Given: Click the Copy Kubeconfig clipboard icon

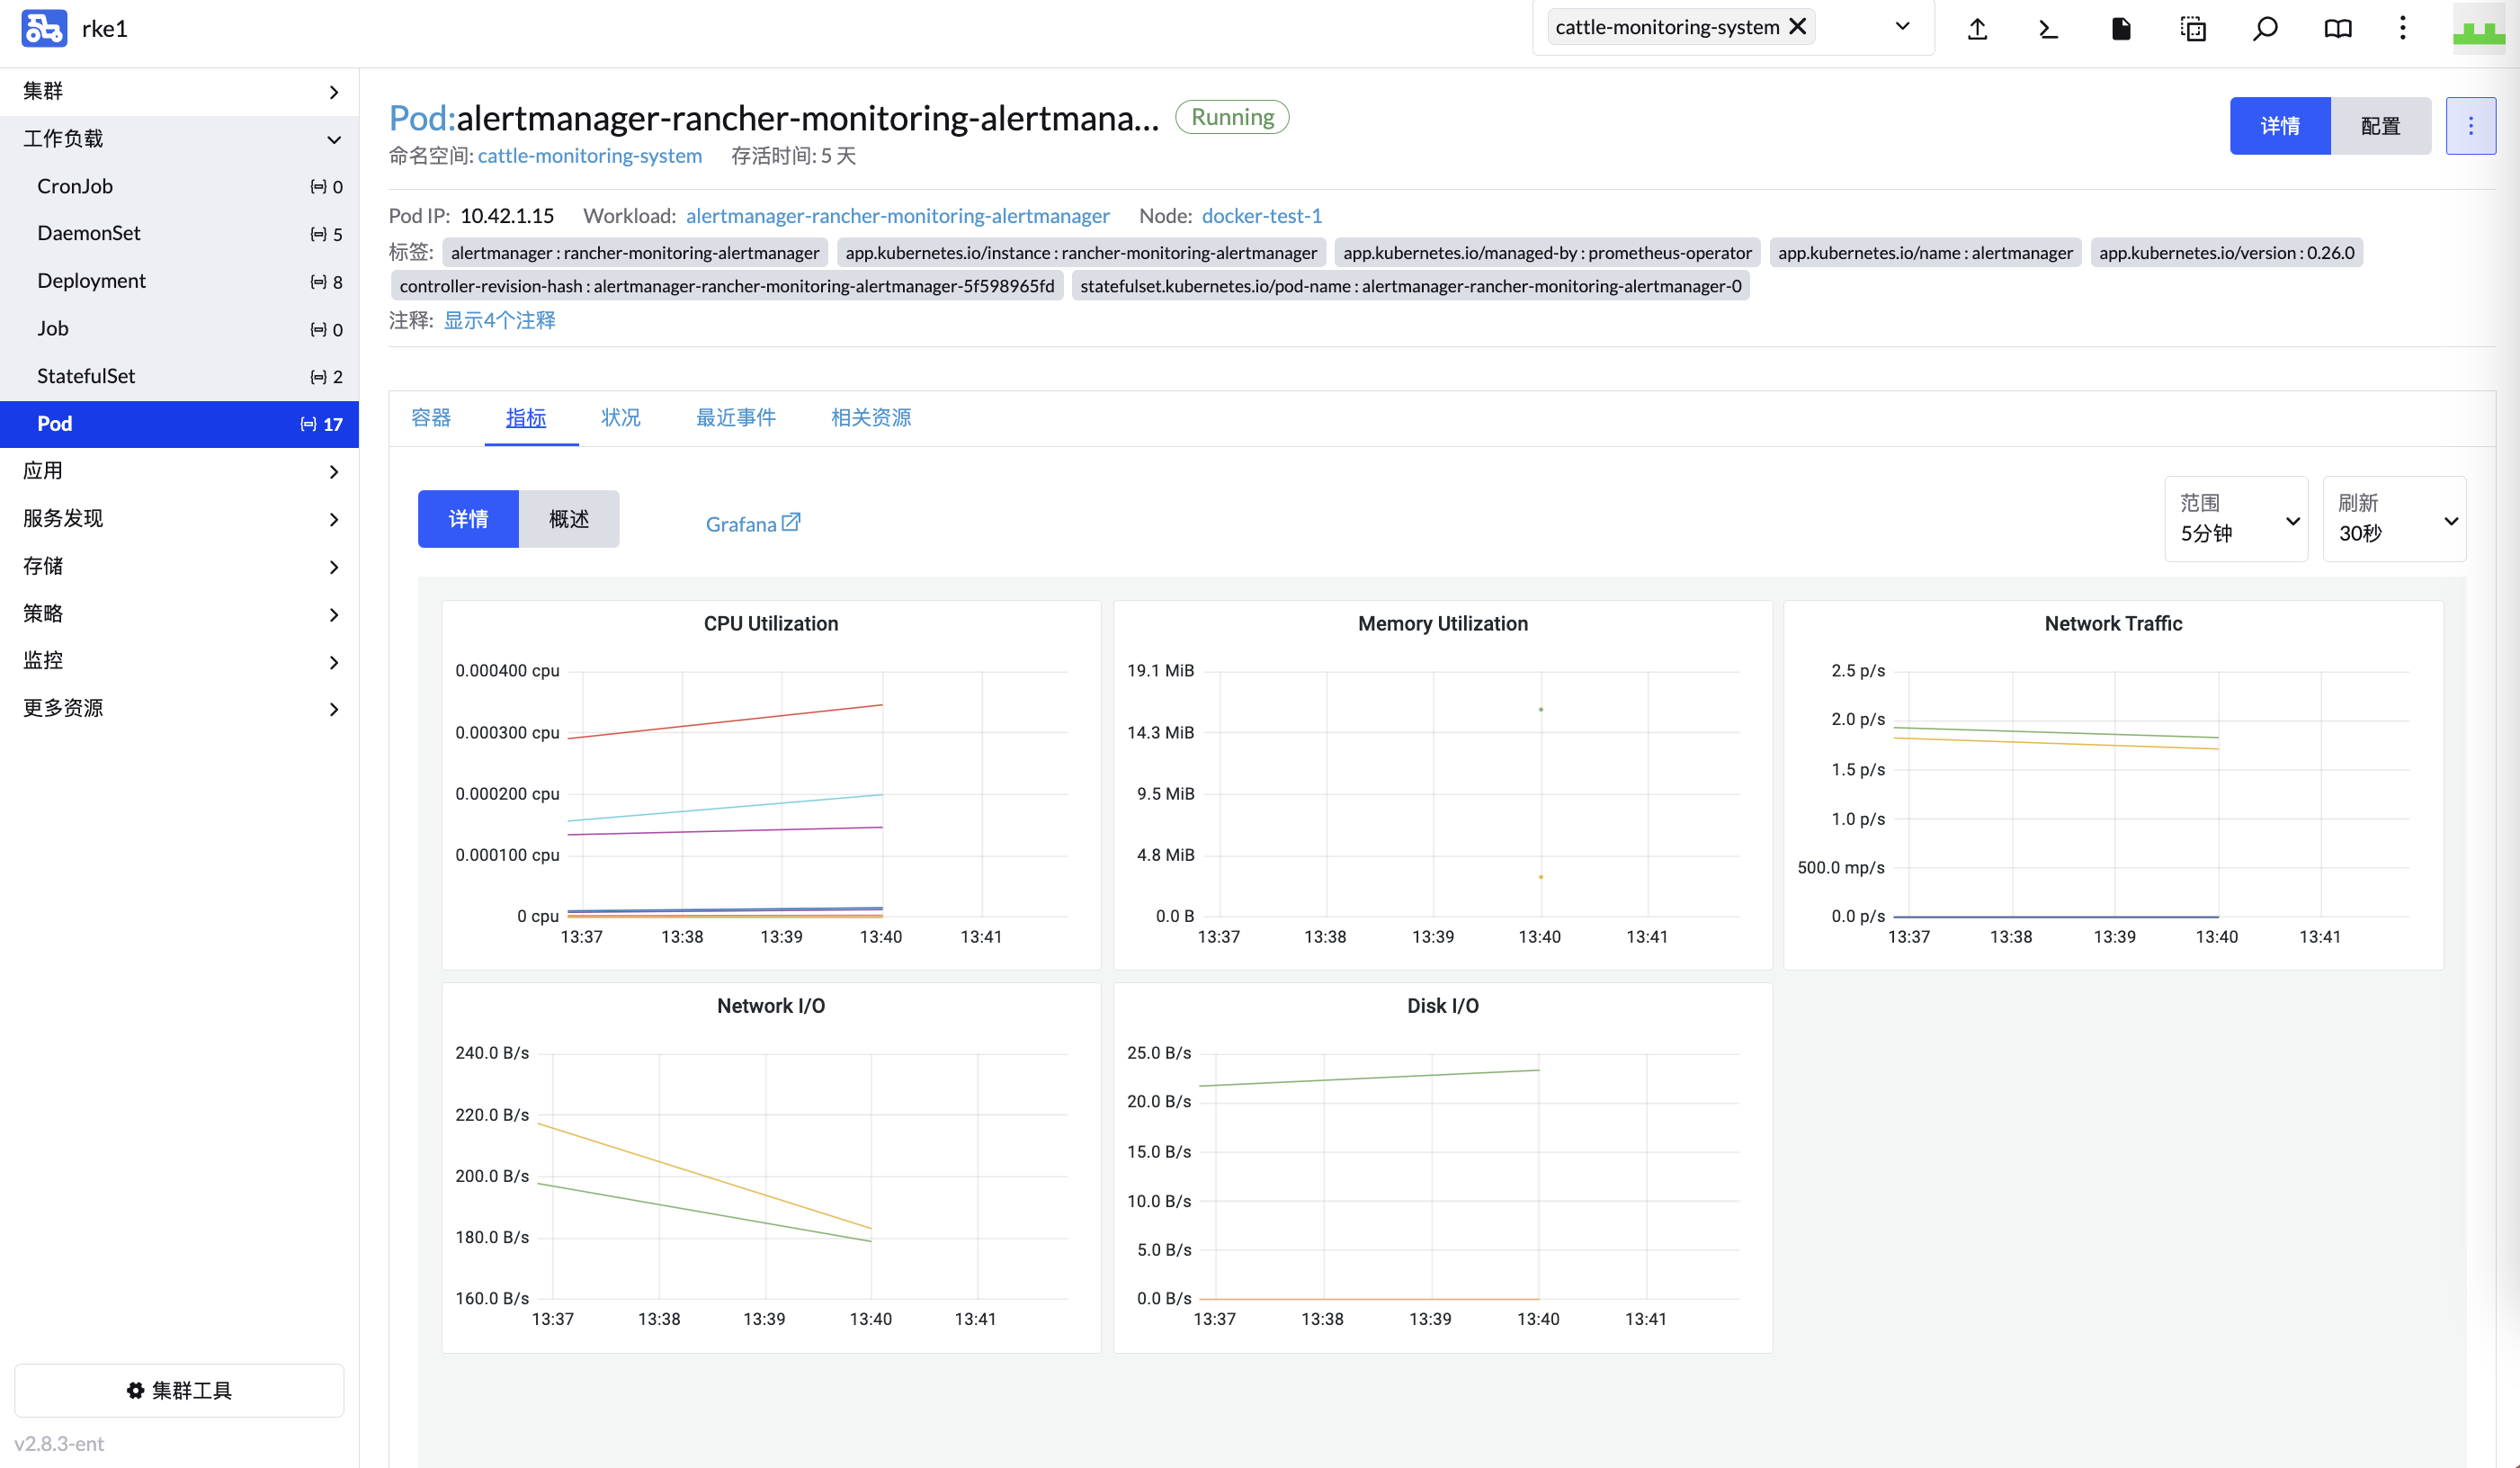Looking at the screenshot, I should click(2193, 28).
